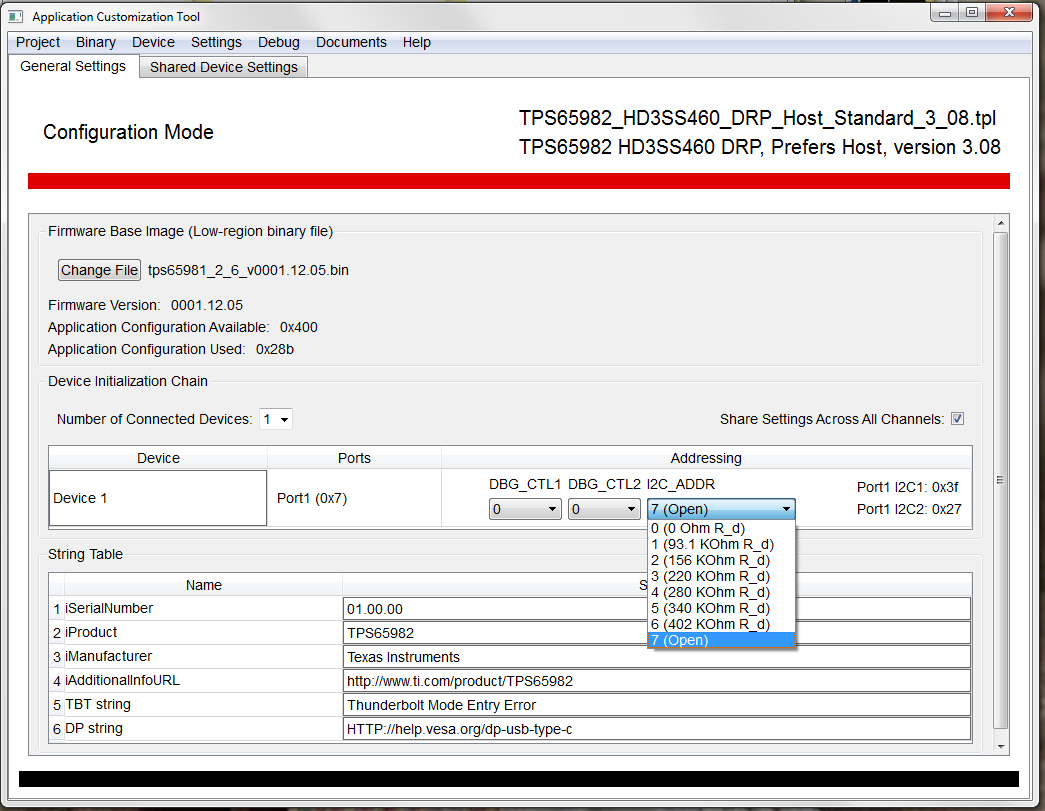The image size is (1045, 811).
Task: Click Port1 I2C1: 0x3f text
Action: click(x=907, y=487)
